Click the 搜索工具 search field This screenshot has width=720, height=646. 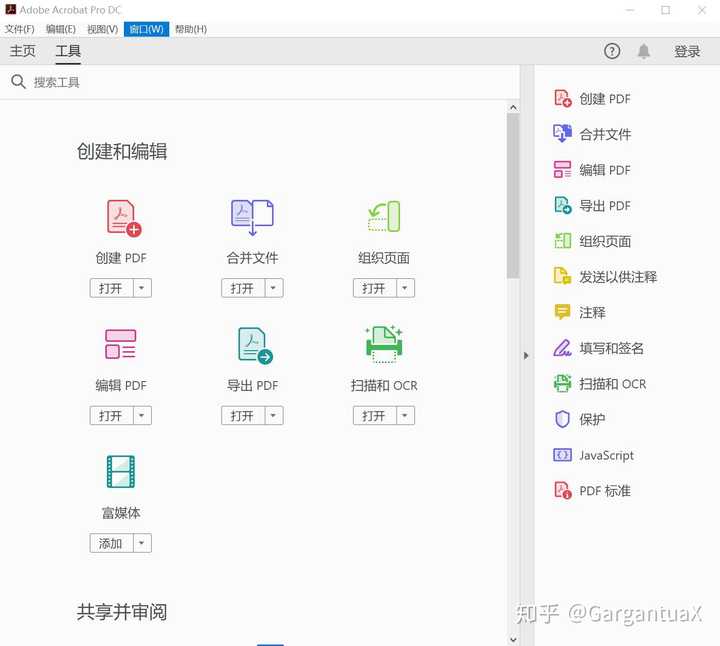259,82
